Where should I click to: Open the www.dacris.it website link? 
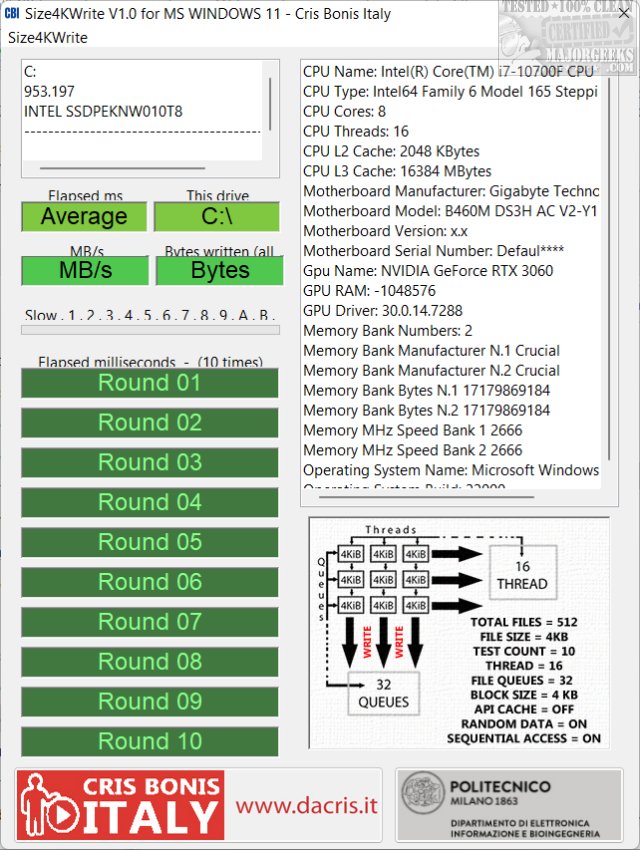click(x=307, y=805)
